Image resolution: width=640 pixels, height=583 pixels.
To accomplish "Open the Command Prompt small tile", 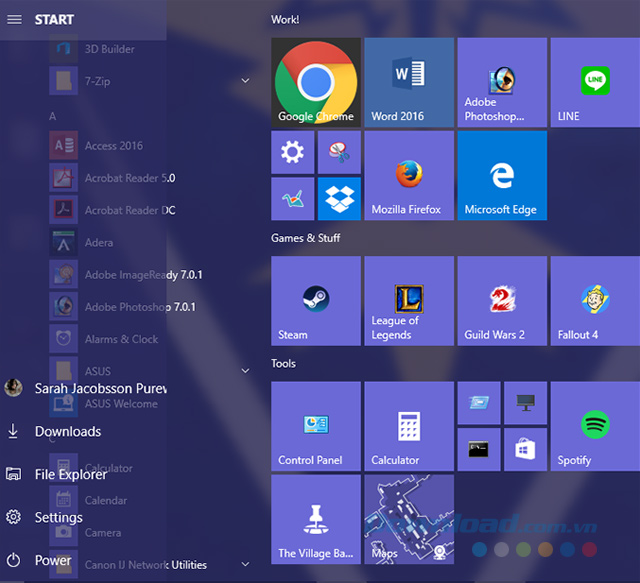I will tap(479, 449).
